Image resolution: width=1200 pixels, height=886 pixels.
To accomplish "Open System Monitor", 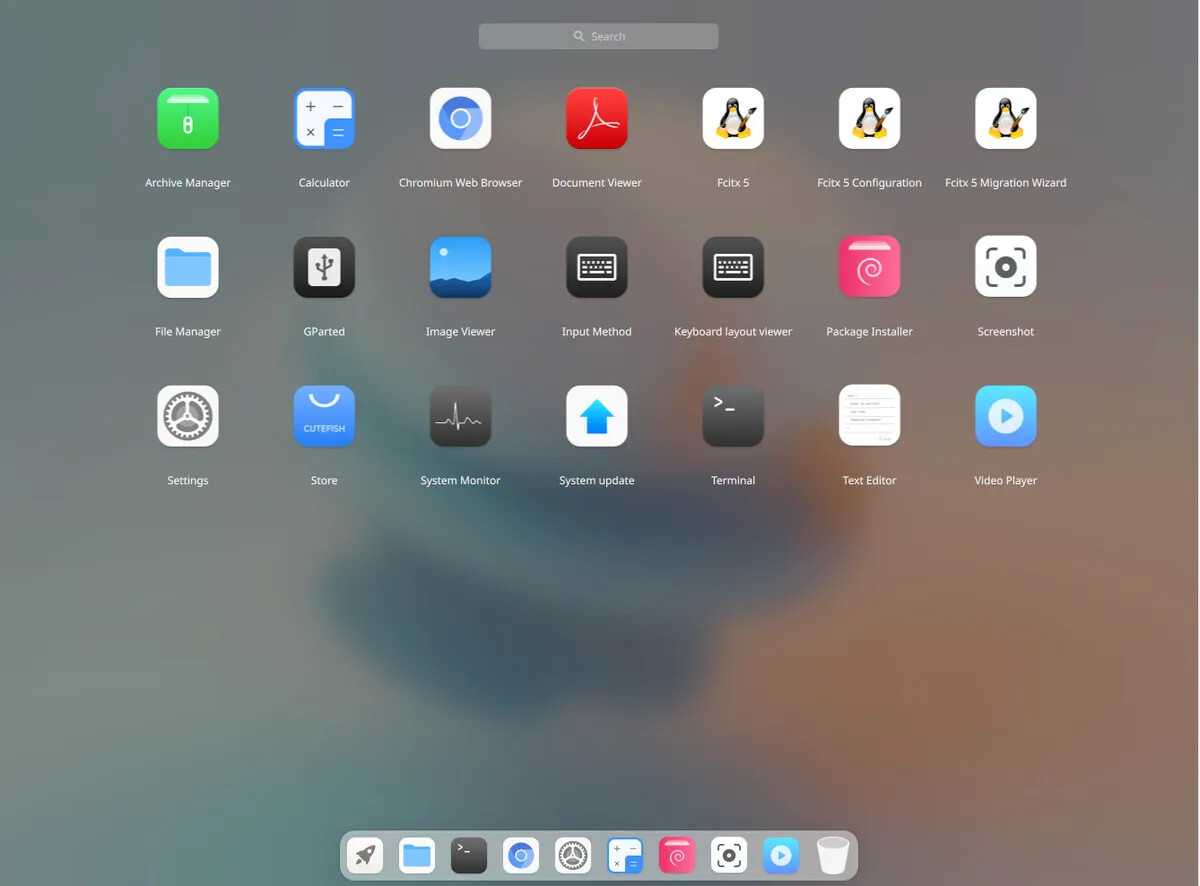I will (x=460, y=416).
